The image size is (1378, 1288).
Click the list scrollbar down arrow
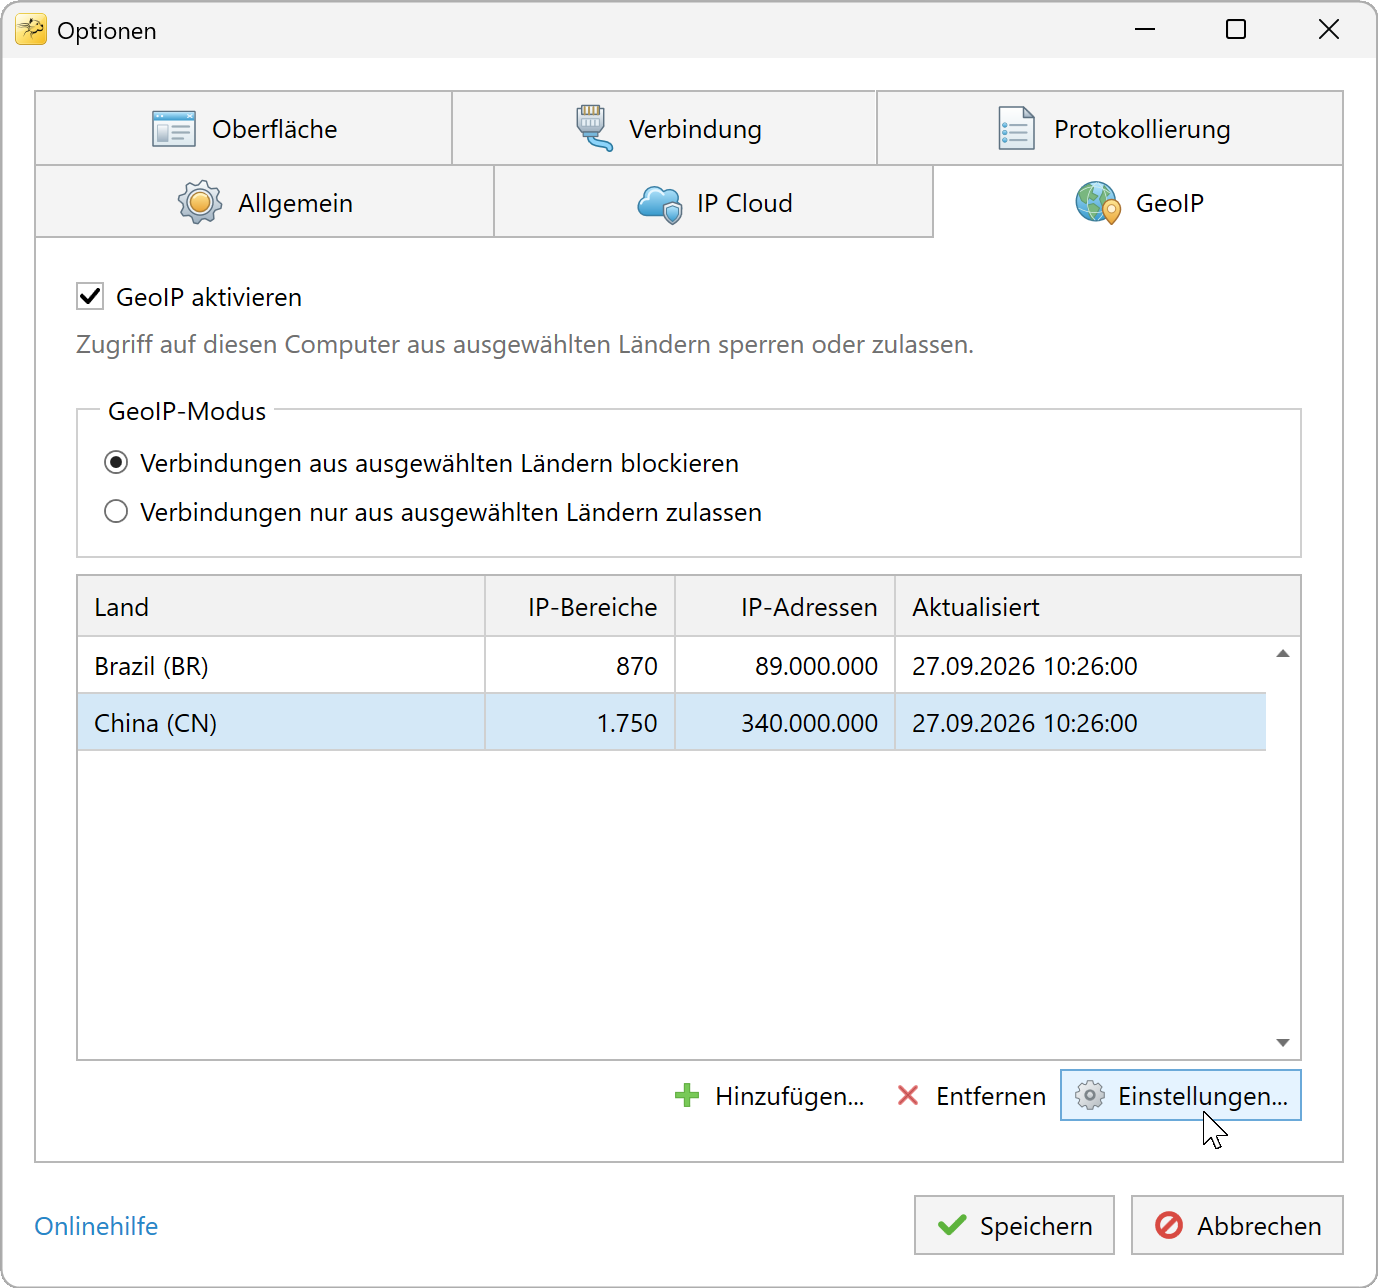coord(1283,1043)
